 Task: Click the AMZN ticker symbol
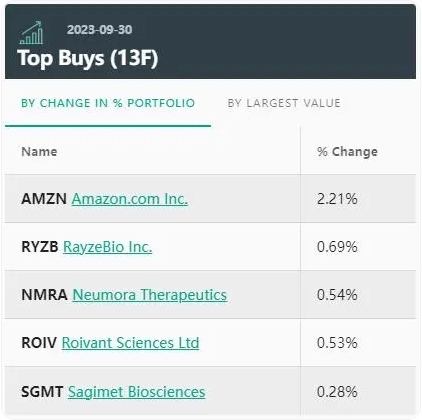pyautogui.click(x=44, y=199)
